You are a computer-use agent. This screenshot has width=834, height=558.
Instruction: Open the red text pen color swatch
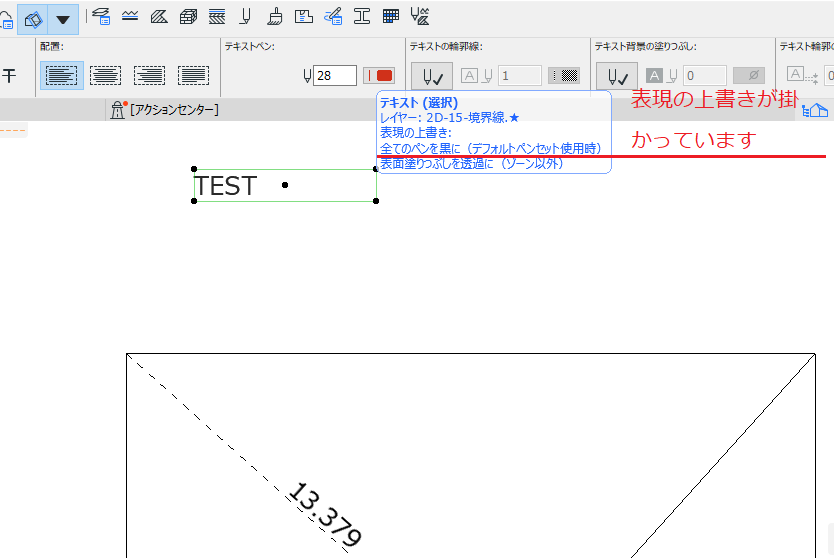coord(379,76)
